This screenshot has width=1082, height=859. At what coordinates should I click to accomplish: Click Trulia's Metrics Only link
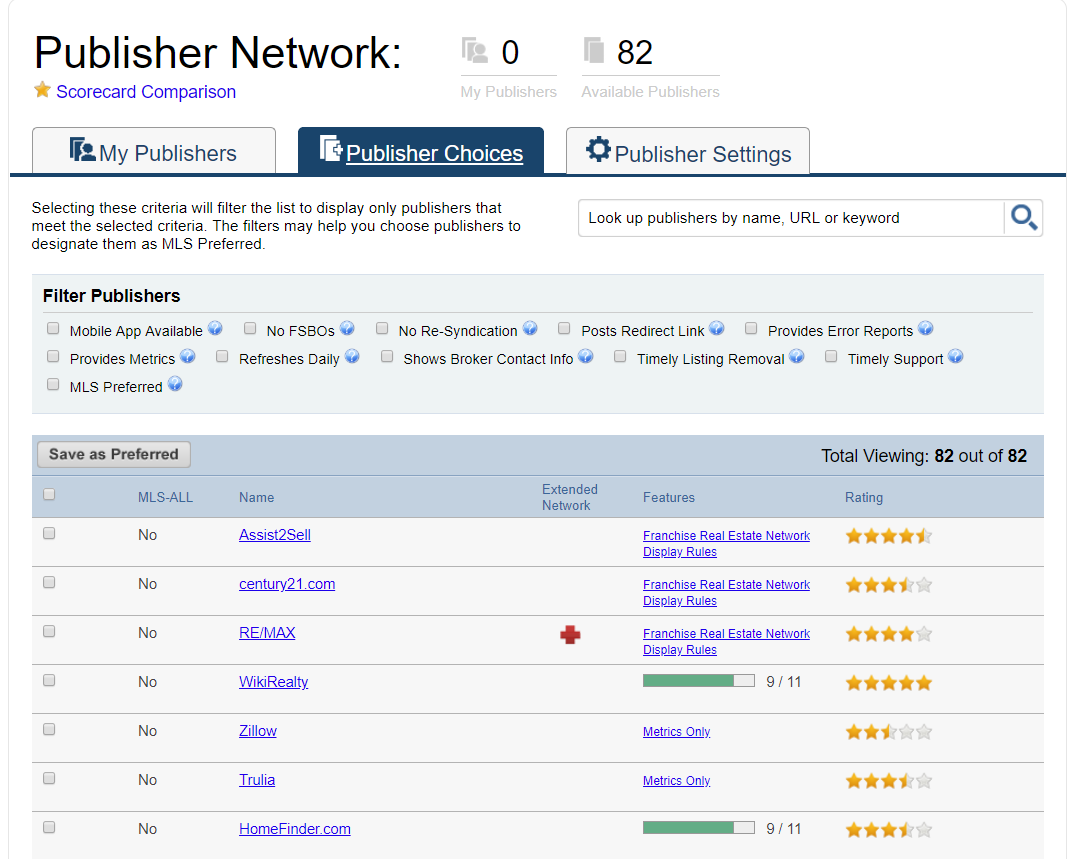coord(676,780)
